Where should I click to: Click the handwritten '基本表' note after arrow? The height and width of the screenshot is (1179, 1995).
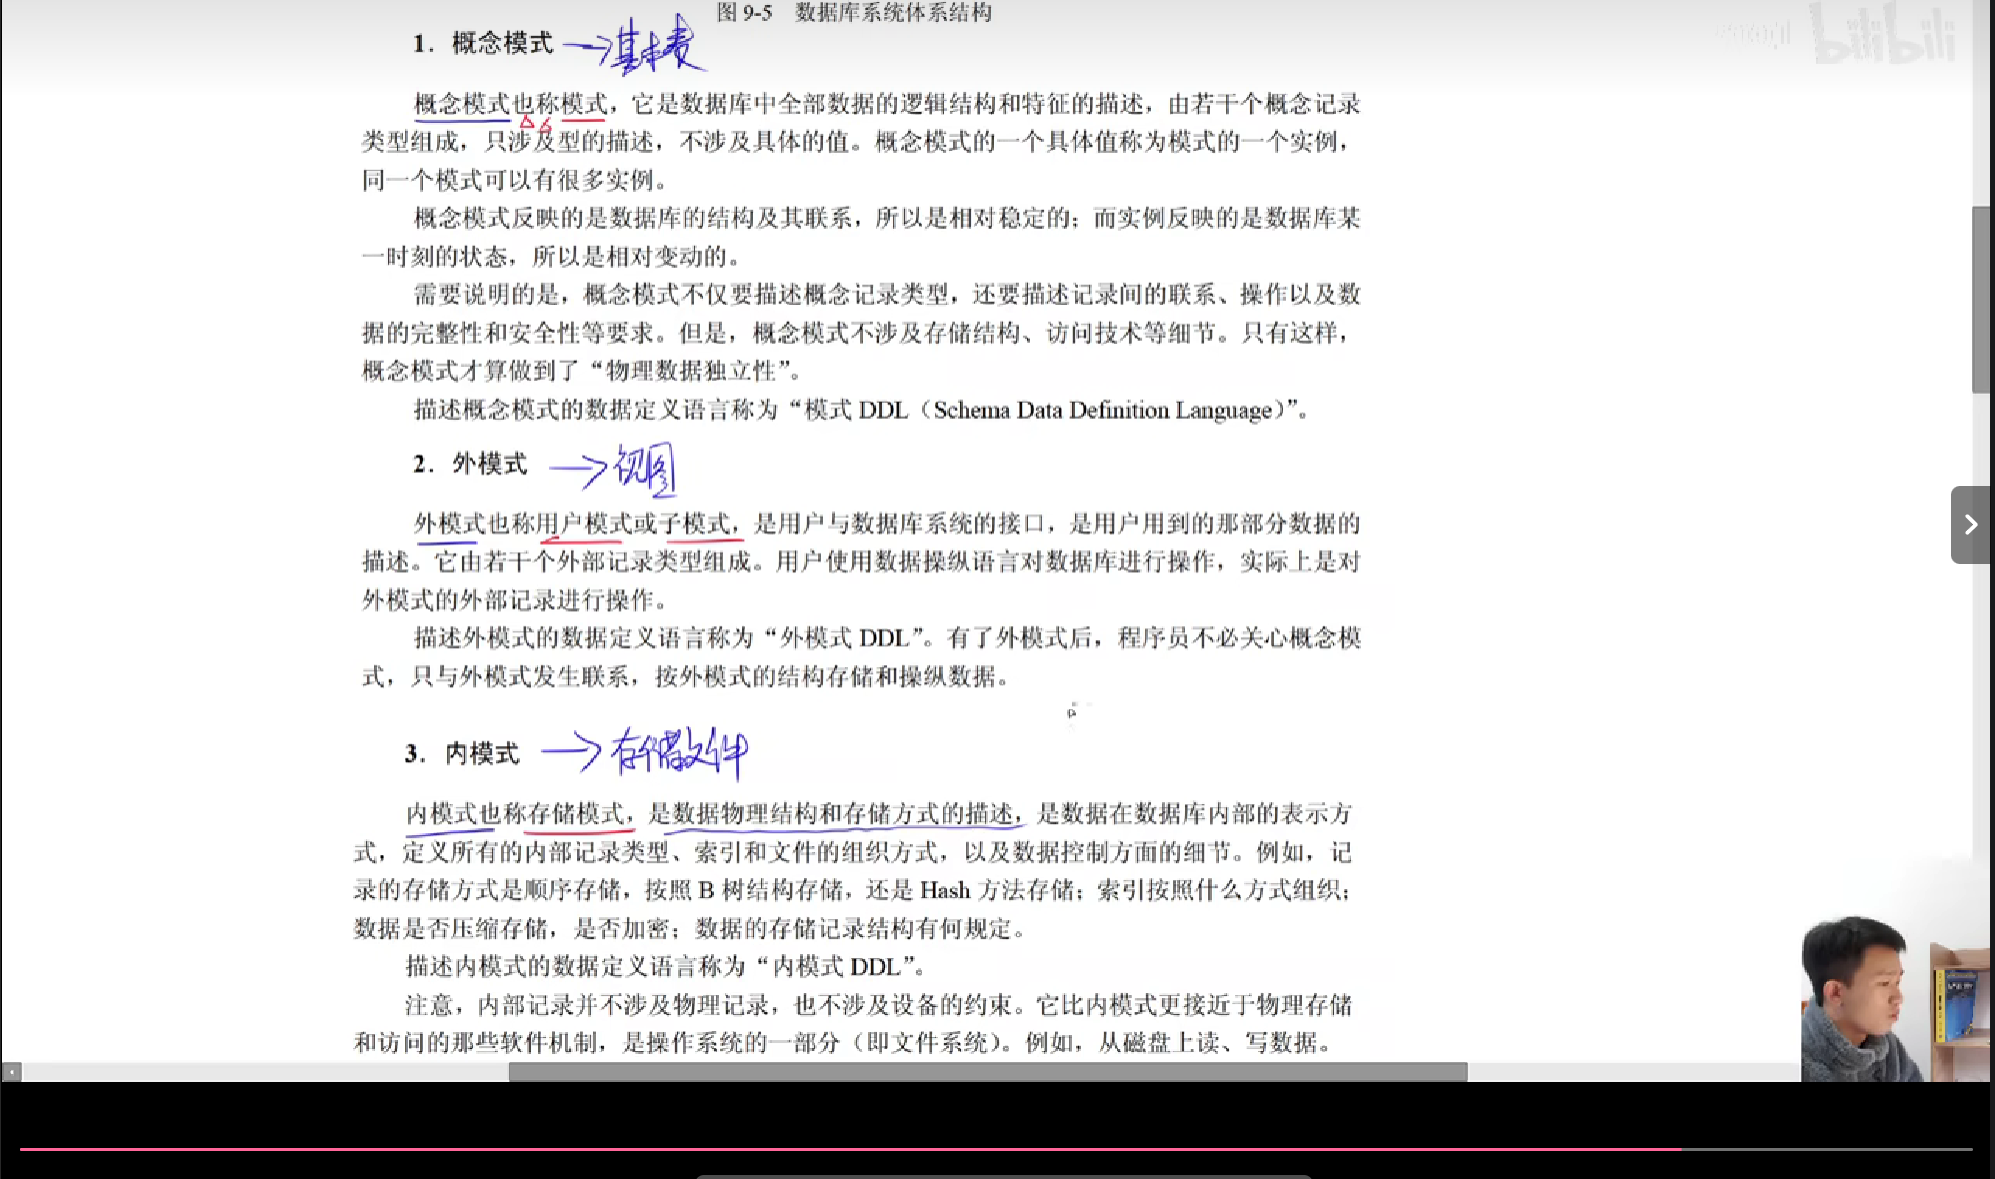(x=655, y=47)
